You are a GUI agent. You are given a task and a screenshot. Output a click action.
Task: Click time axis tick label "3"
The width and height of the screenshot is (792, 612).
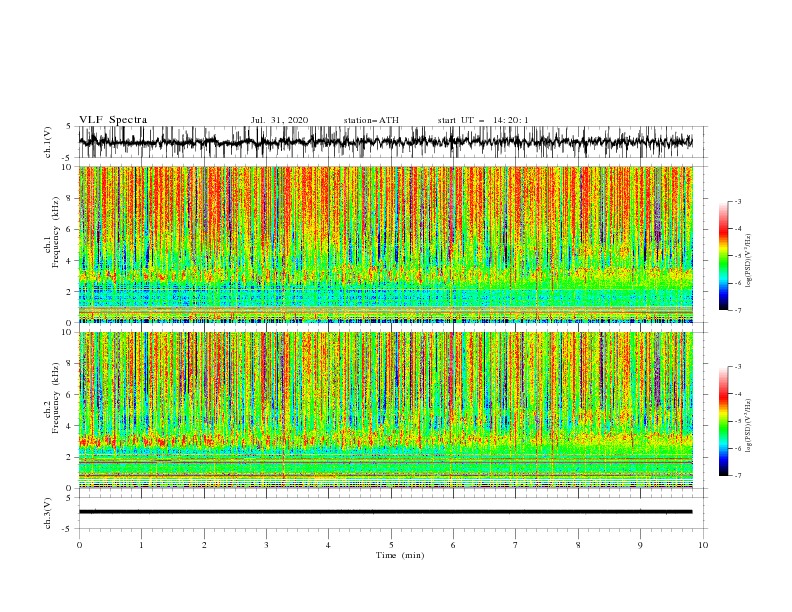tap(266, 545)
